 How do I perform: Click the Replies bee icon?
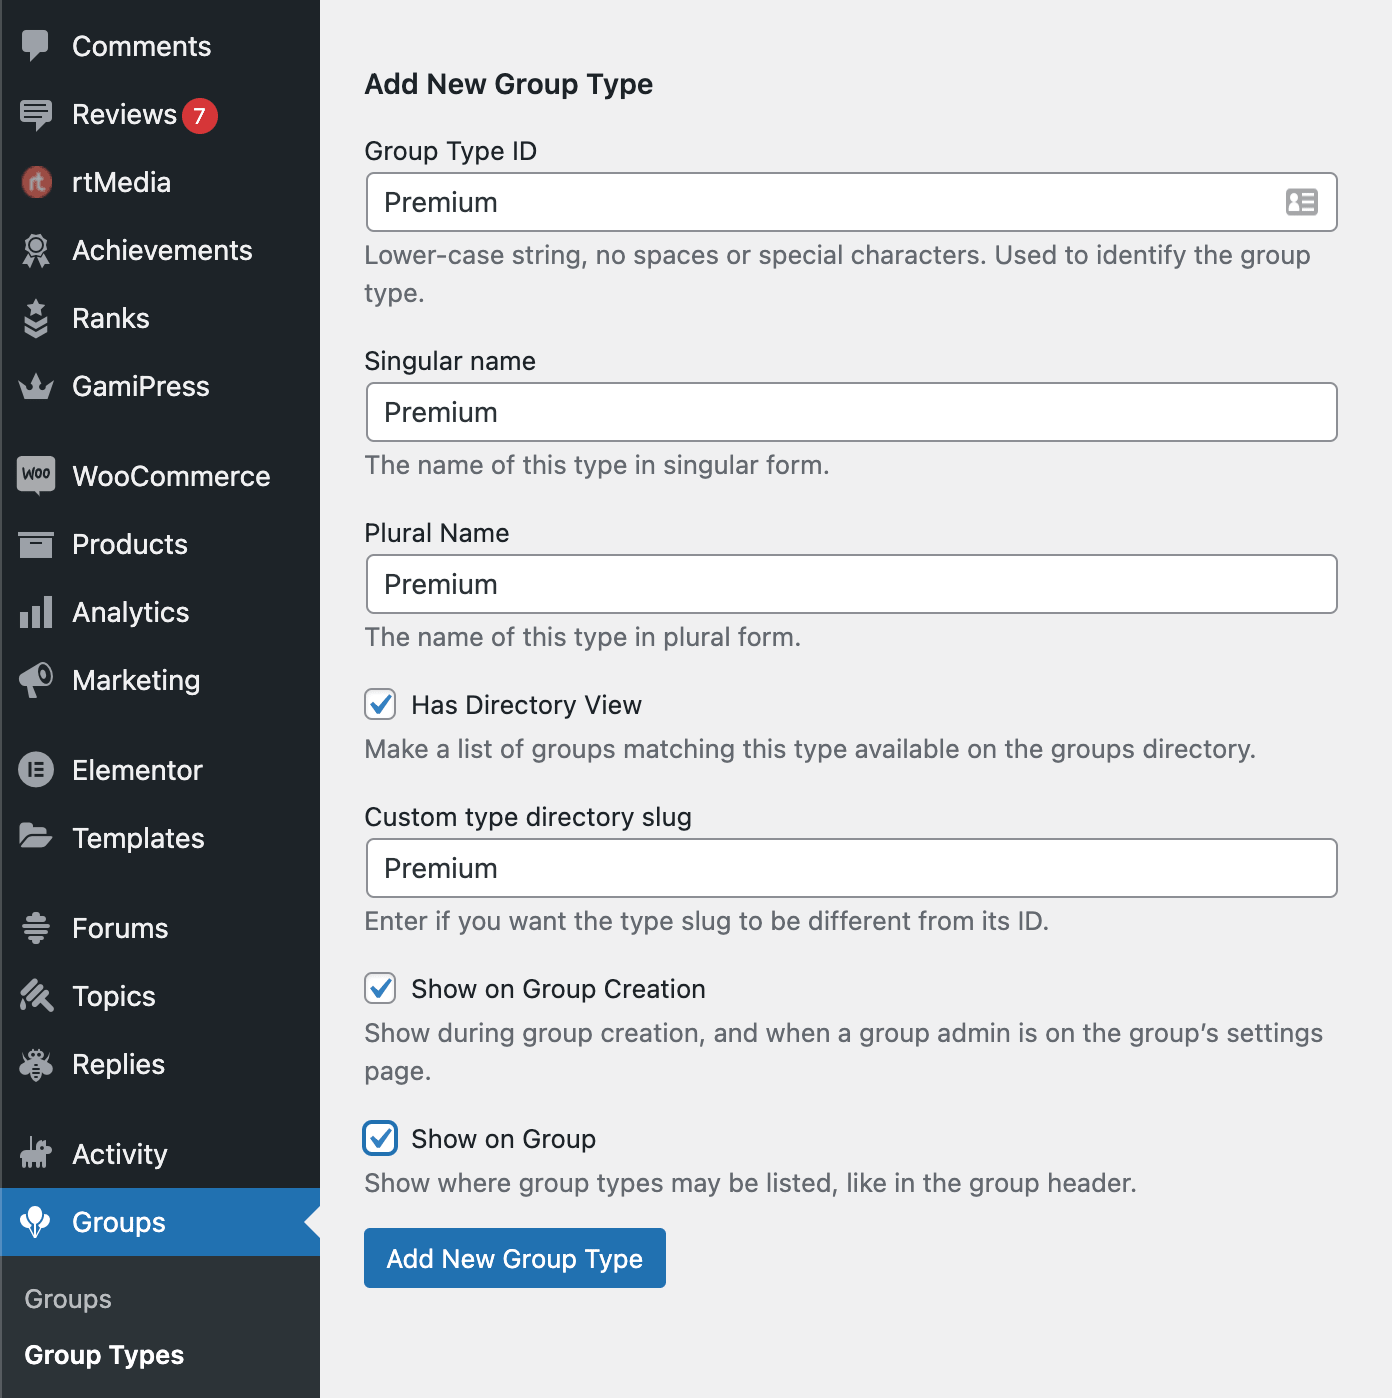coord(36,1064)
